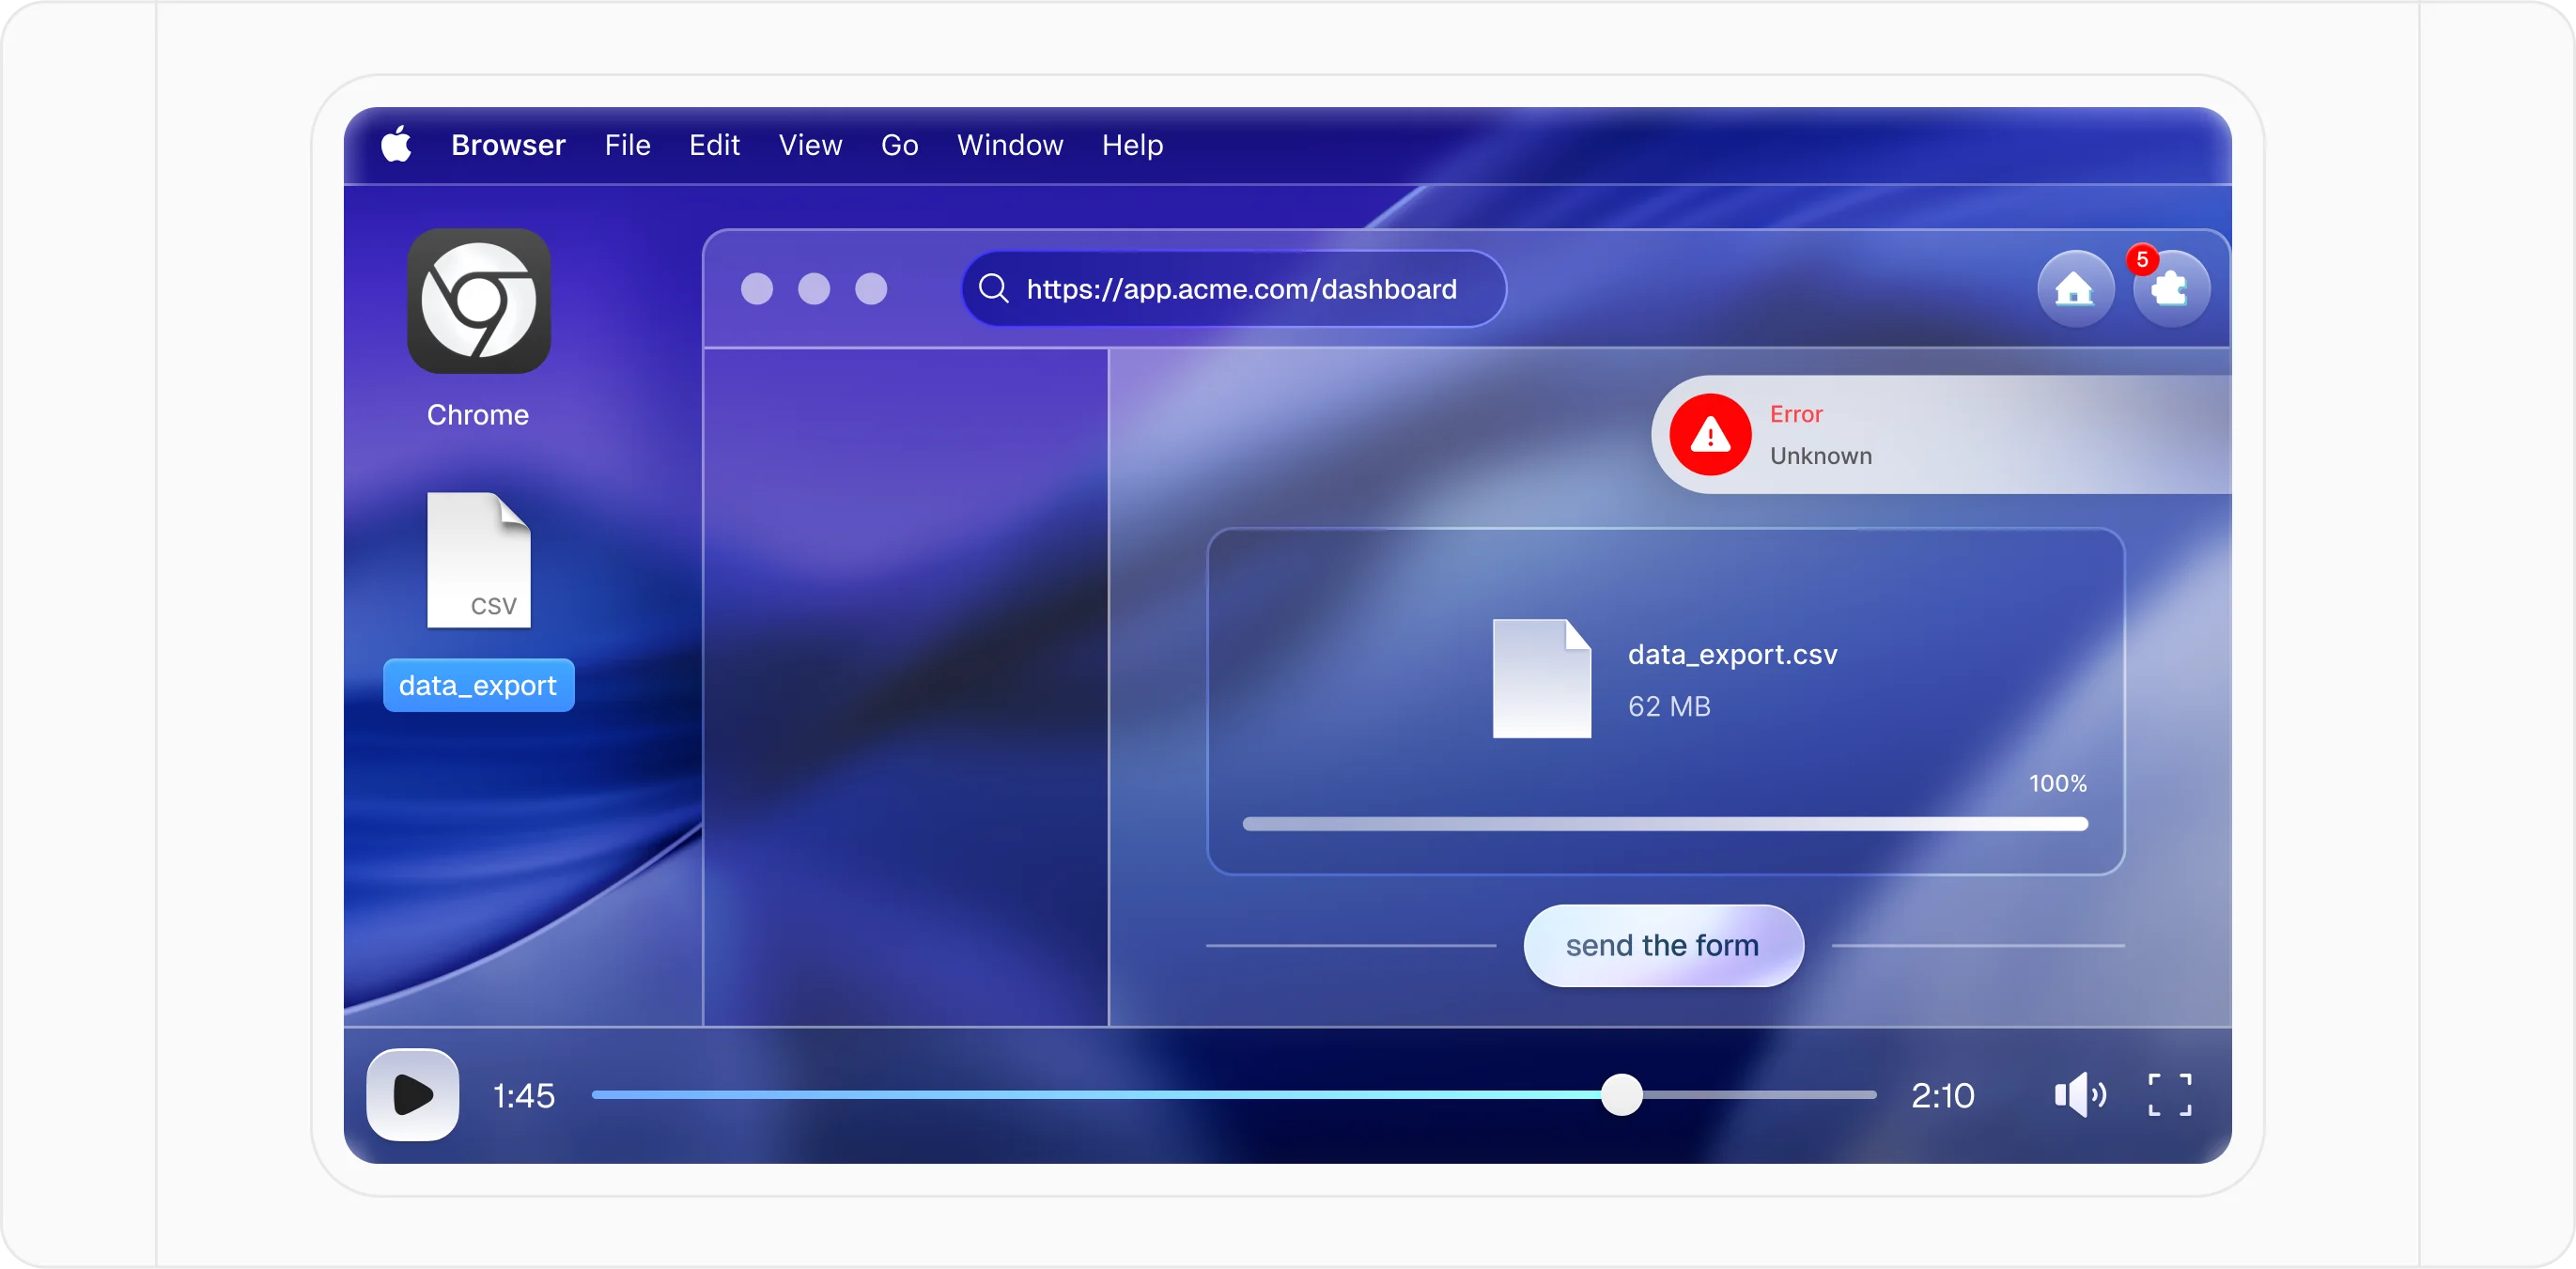This screenshot has height=1269, width=2576.
Task: Open the View menu
Action: pyautogui.click(x=810, y=145)
